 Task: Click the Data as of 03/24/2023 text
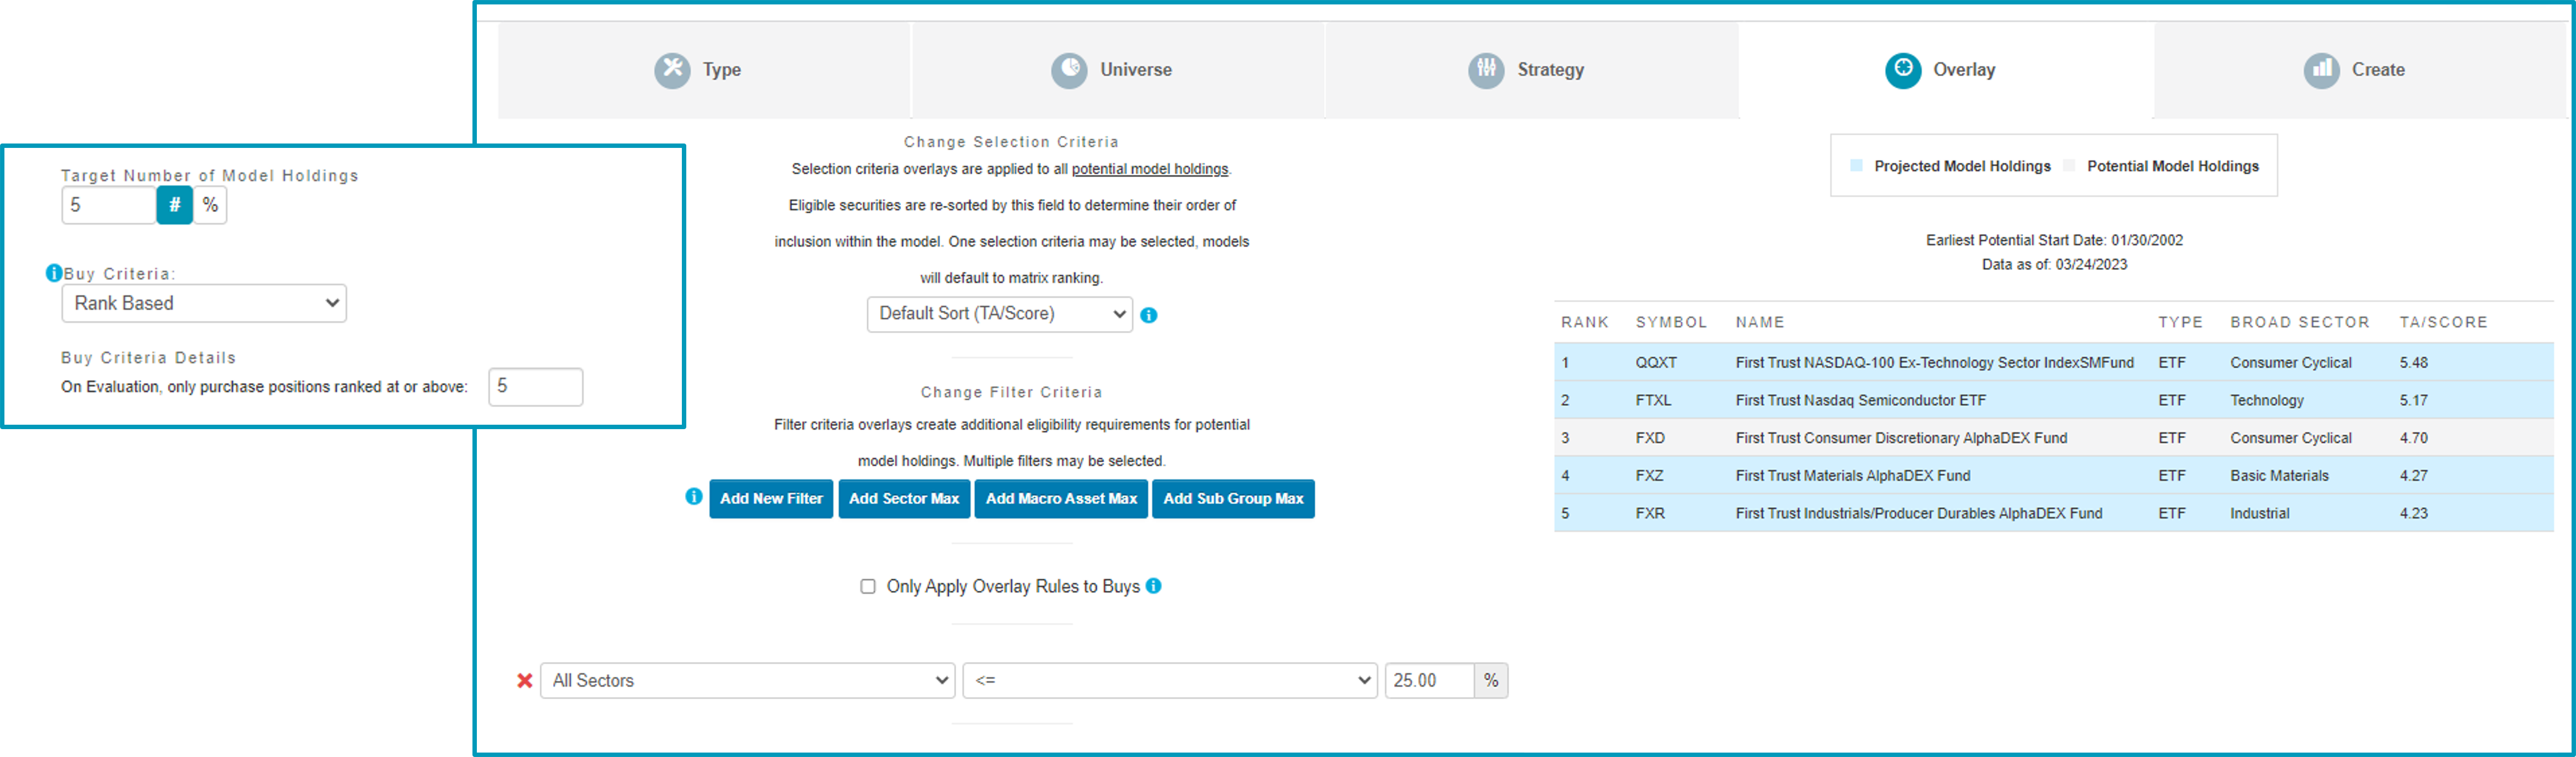point(2054,265)
